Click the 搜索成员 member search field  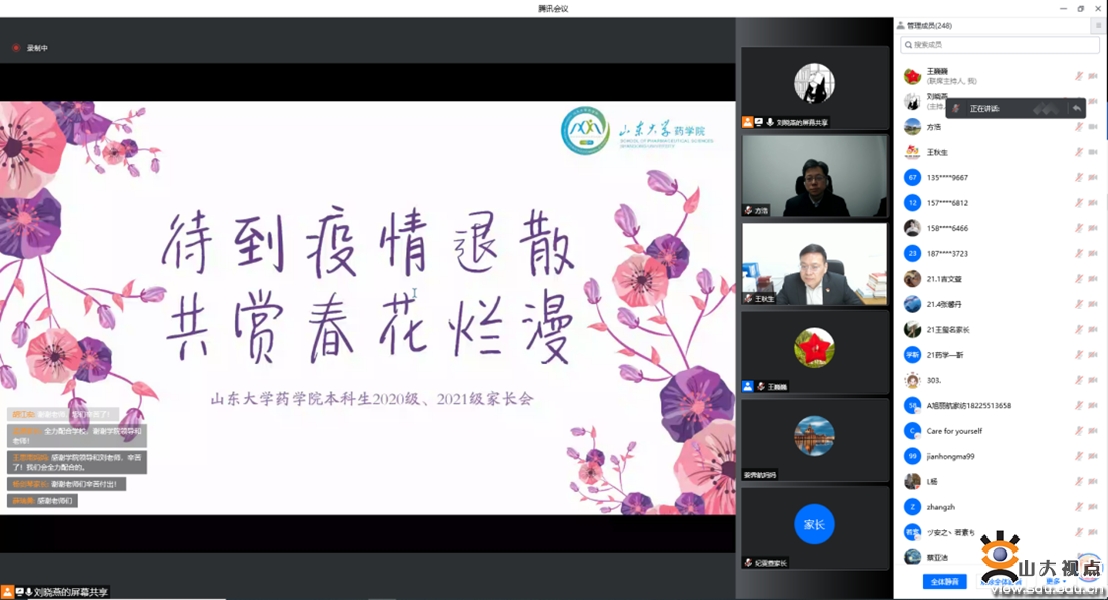coord(1000,45)
